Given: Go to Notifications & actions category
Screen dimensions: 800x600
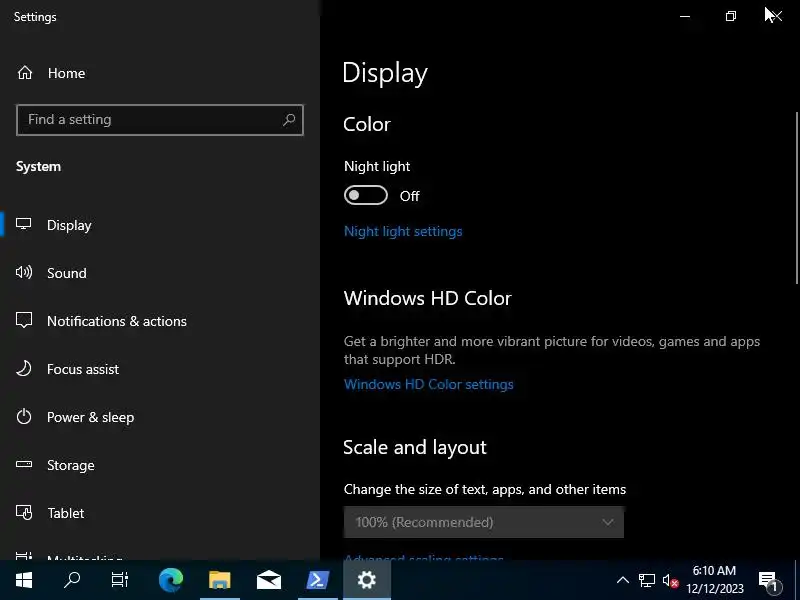Looking at the screenshot, I should [x=160, y=321].
